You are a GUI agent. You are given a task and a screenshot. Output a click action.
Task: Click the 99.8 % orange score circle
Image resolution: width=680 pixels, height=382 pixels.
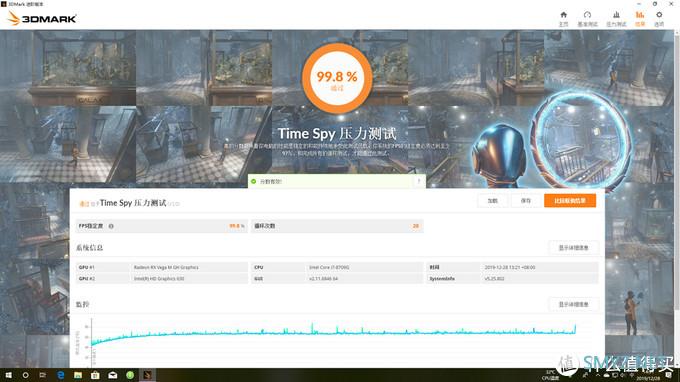coord(337,78)
